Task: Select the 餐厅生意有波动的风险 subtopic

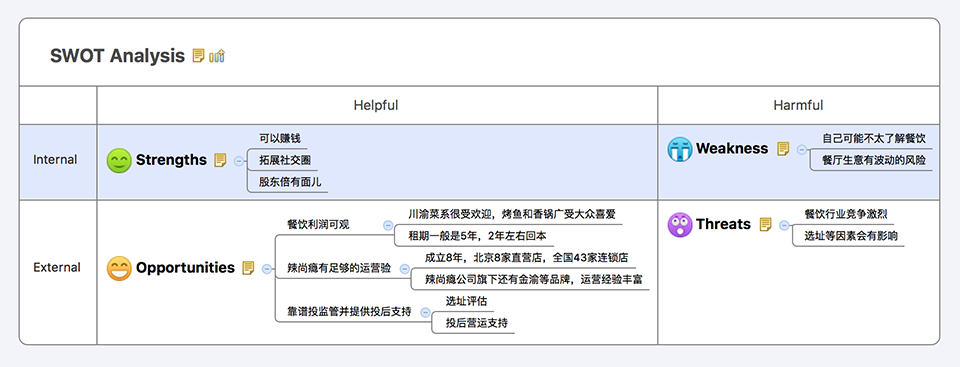Action: (x=873, y=161)
